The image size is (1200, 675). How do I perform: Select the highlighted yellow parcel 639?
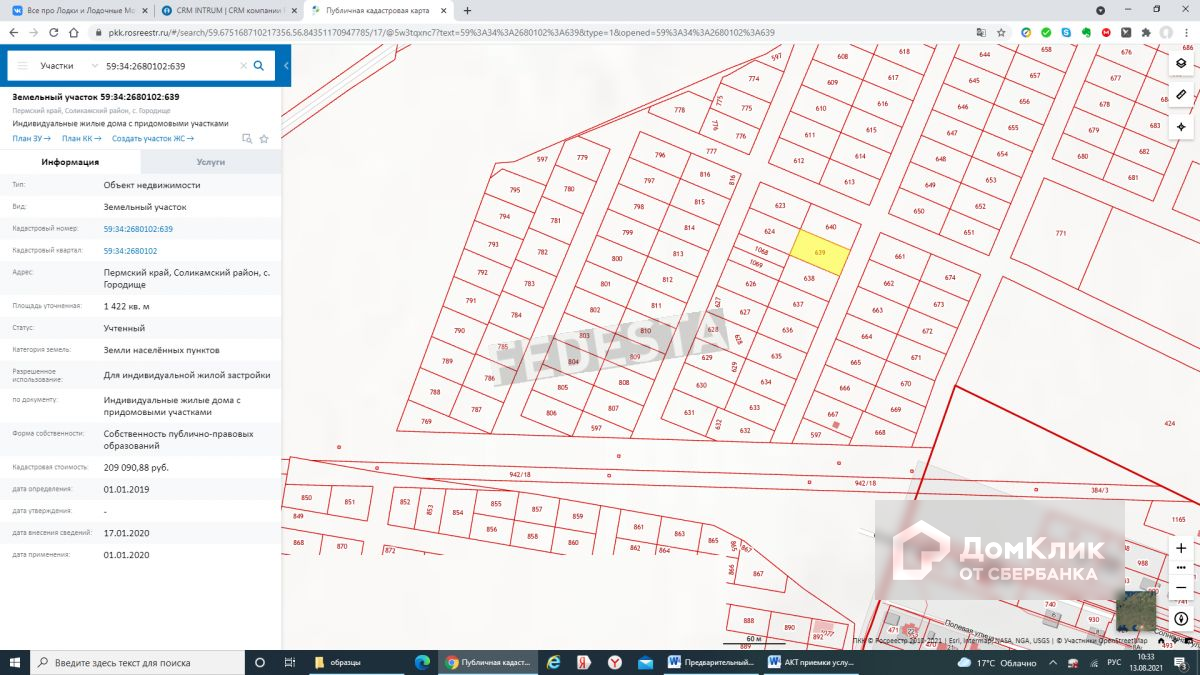tap(821, 252)
